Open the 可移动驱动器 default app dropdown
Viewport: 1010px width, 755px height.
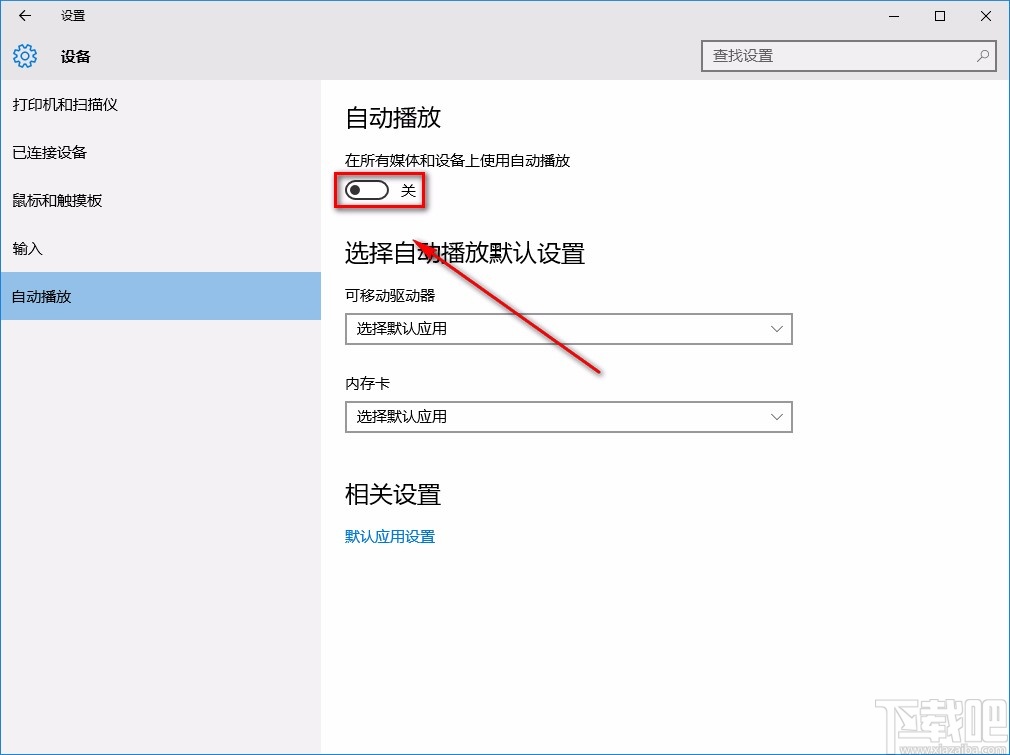[568, 329]
